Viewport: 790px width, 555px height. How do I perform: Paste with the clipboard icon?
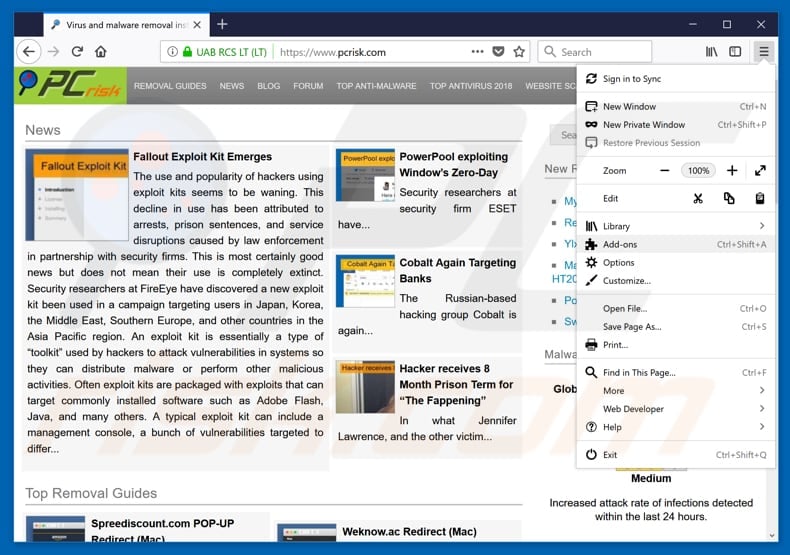click(x=760, y=198)
